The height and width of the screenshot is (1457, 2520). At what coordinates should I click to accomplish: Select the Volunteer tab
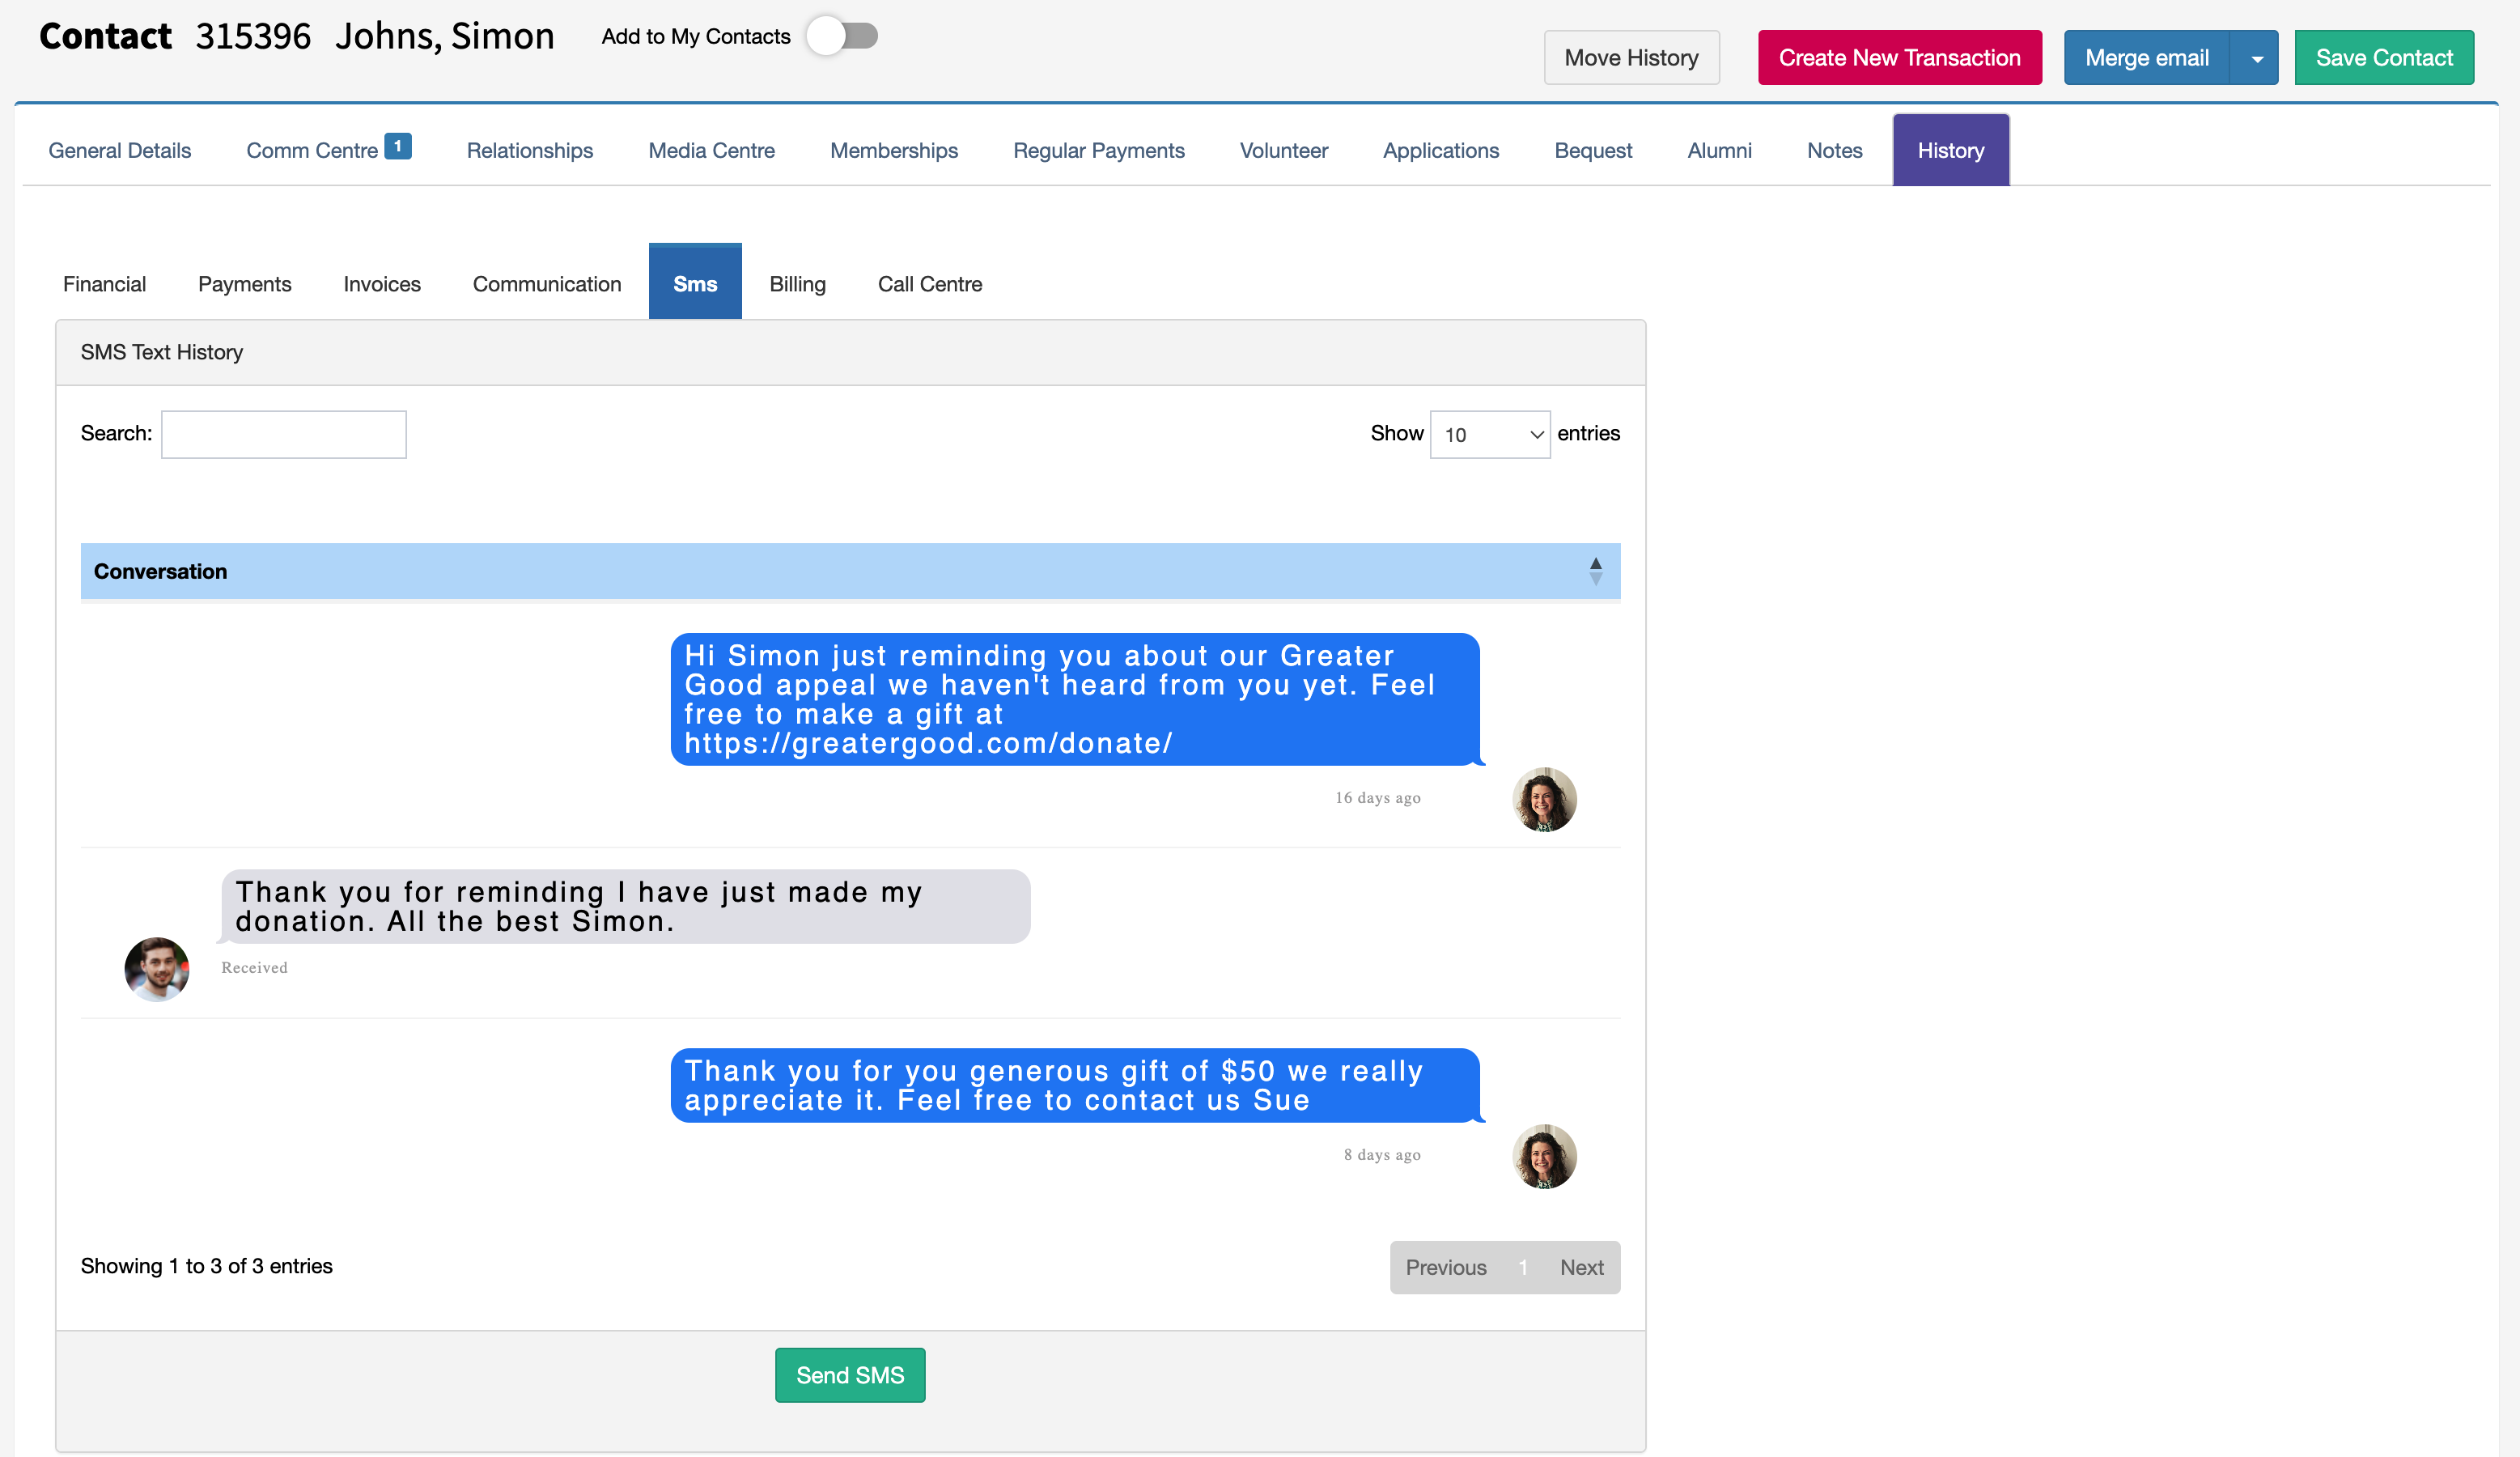(1283, 150)
